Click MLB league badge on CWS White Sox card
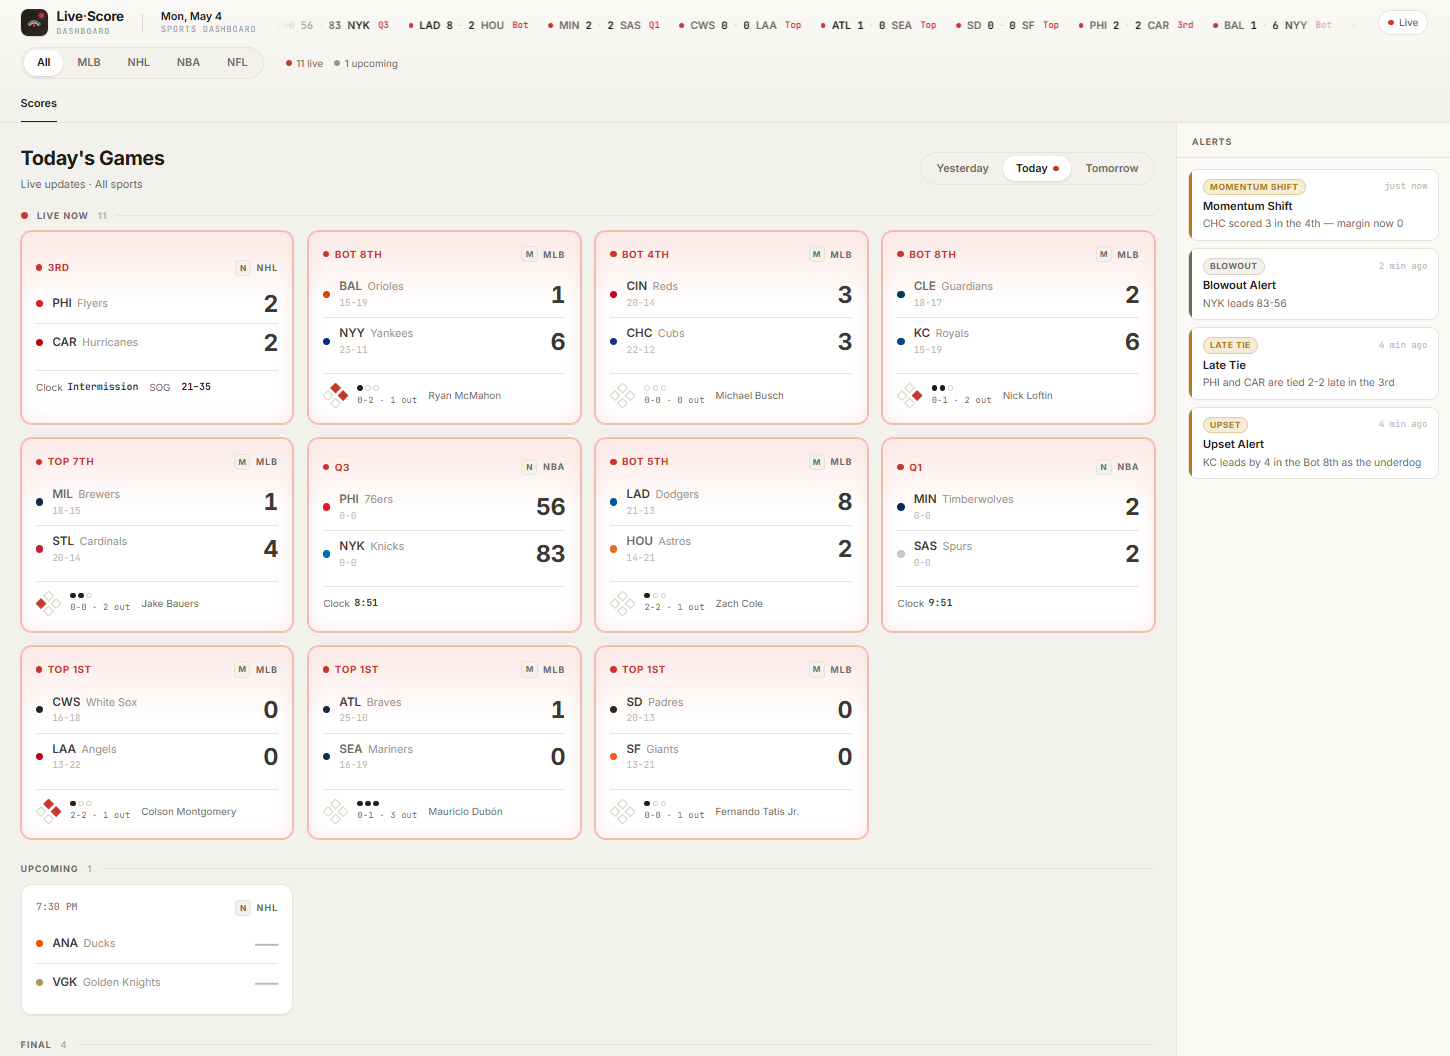The height and width of the screenshot is (1056, 1450). [257, 670]
